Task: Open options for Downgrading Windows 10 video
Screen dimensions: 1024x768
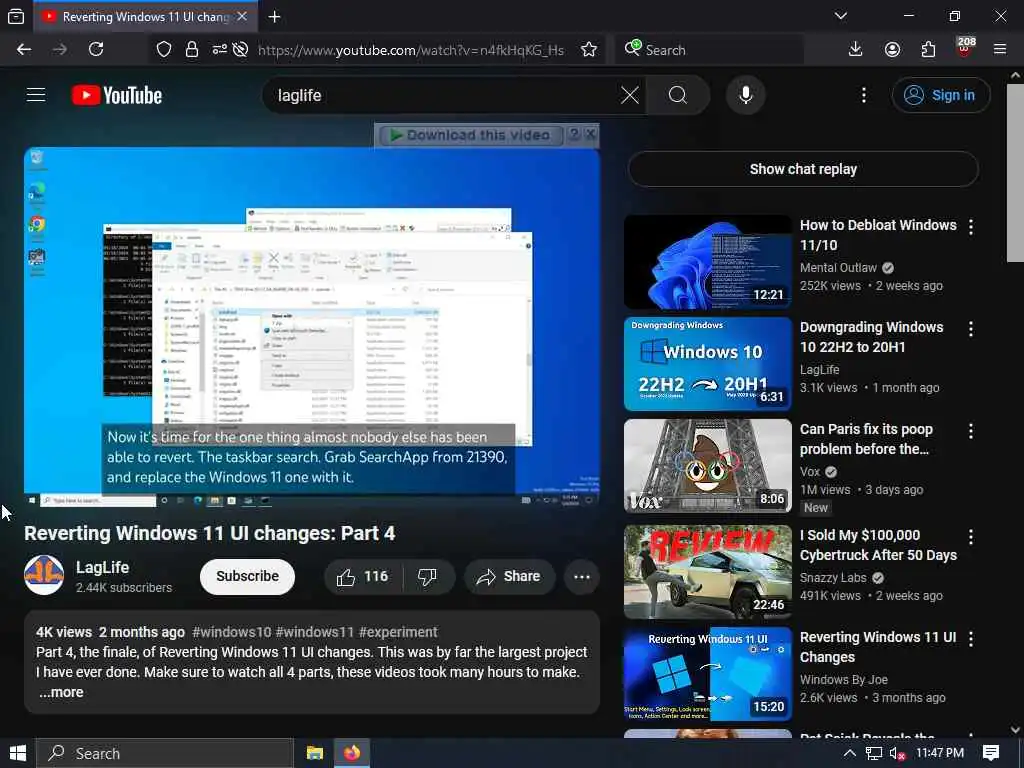Action: tap(971, 328)
